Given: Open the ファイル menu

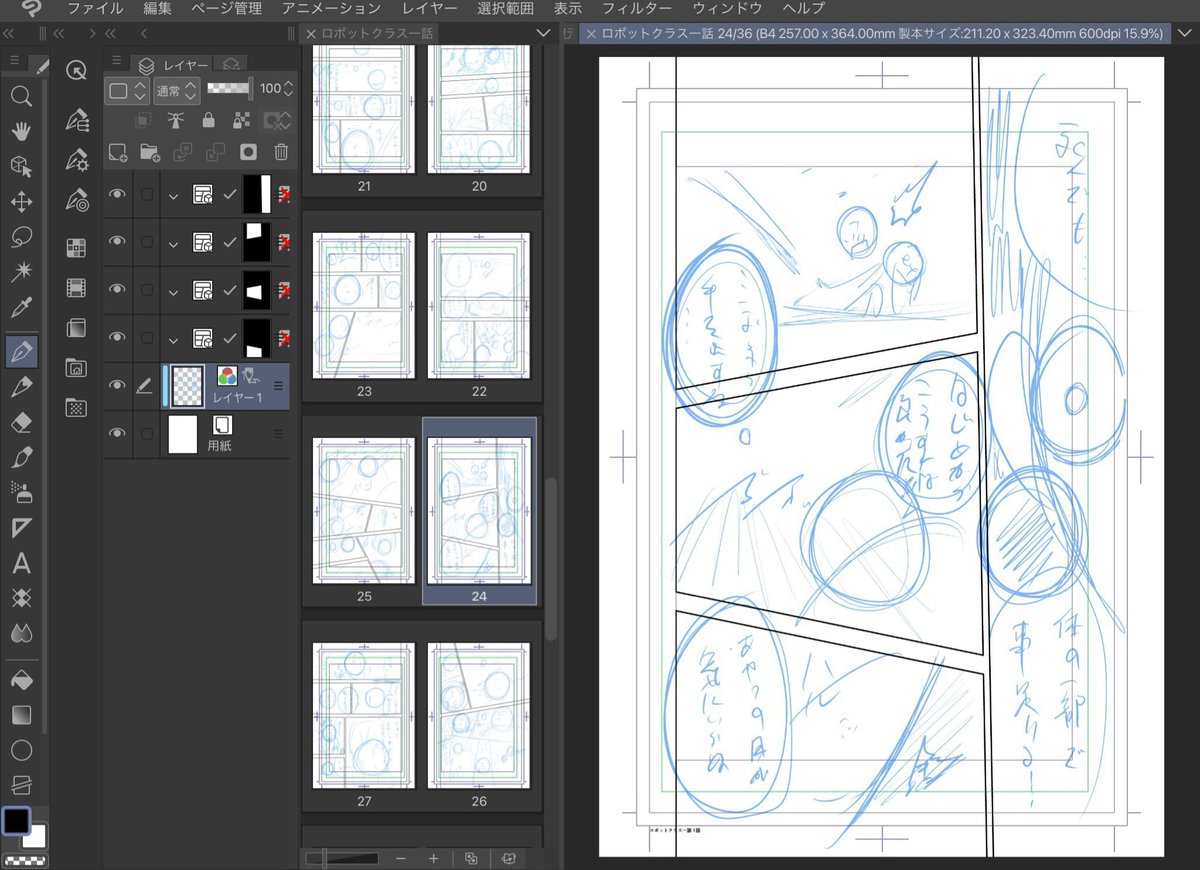Looking at the screenshot, I should pyautogui.click(x=95, y=9).
